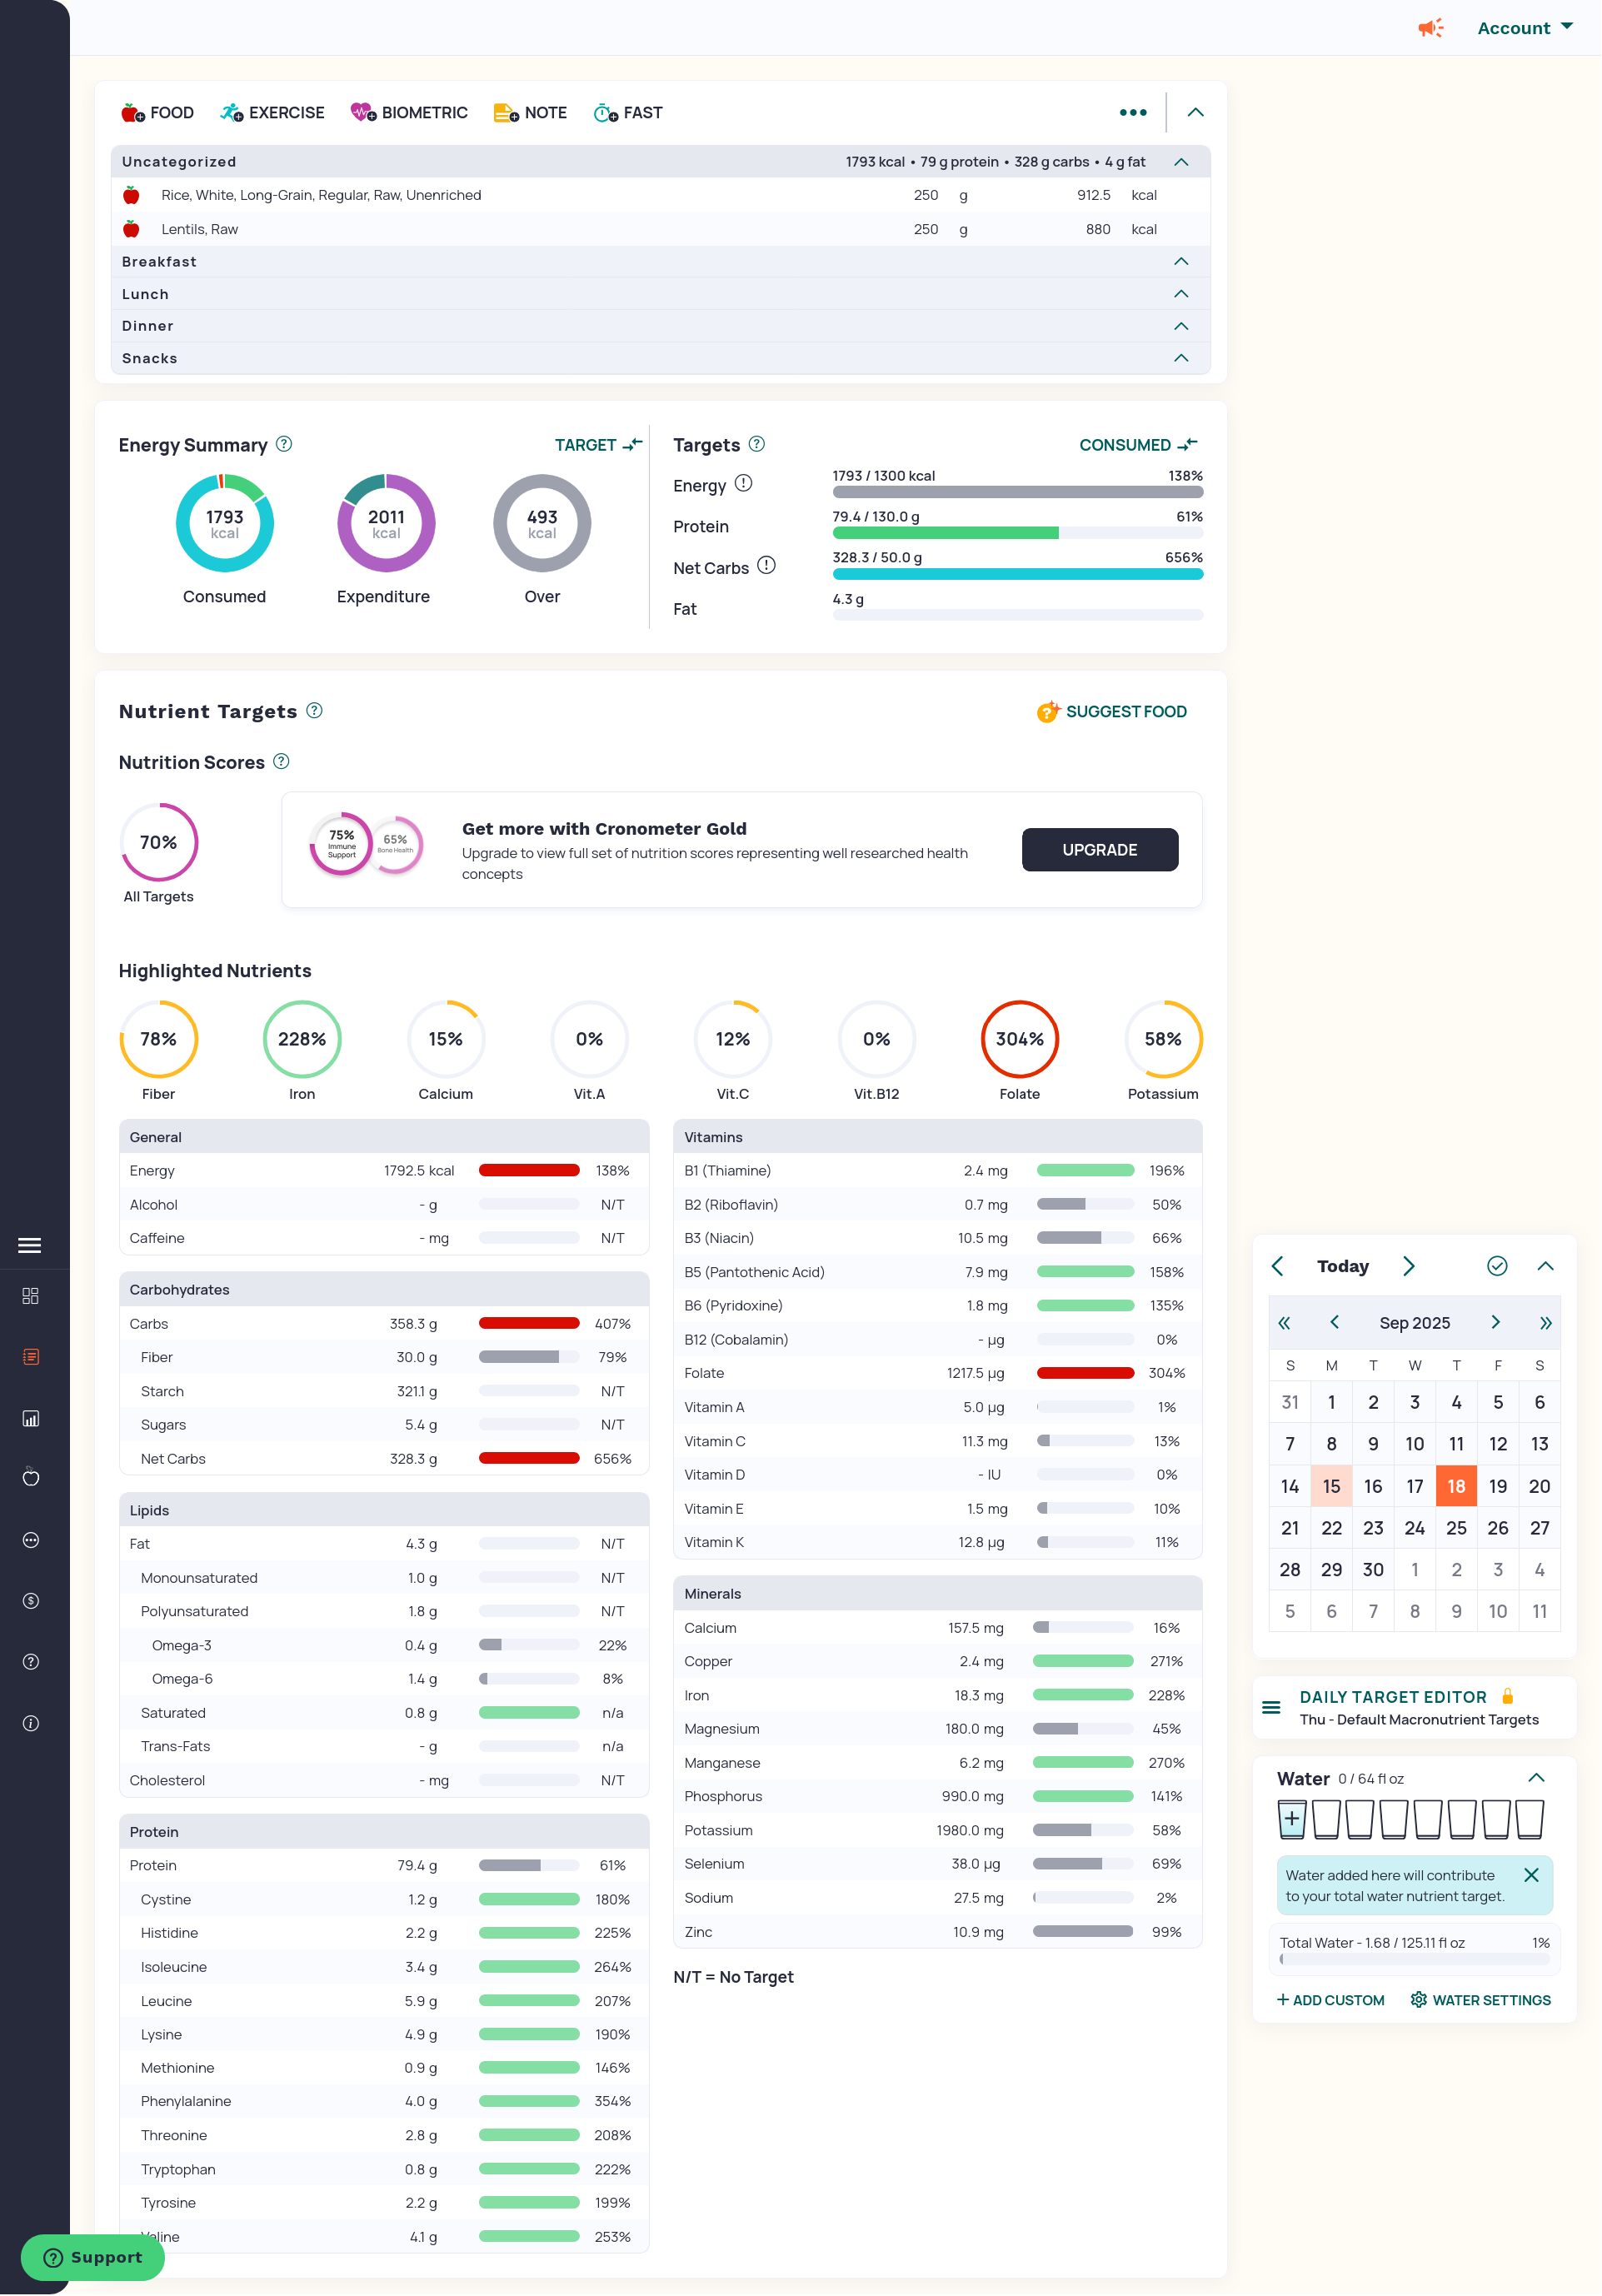Click the All Targets 70% score
The width and height of the screenshot is (1602, 2296).
(158, 842)
